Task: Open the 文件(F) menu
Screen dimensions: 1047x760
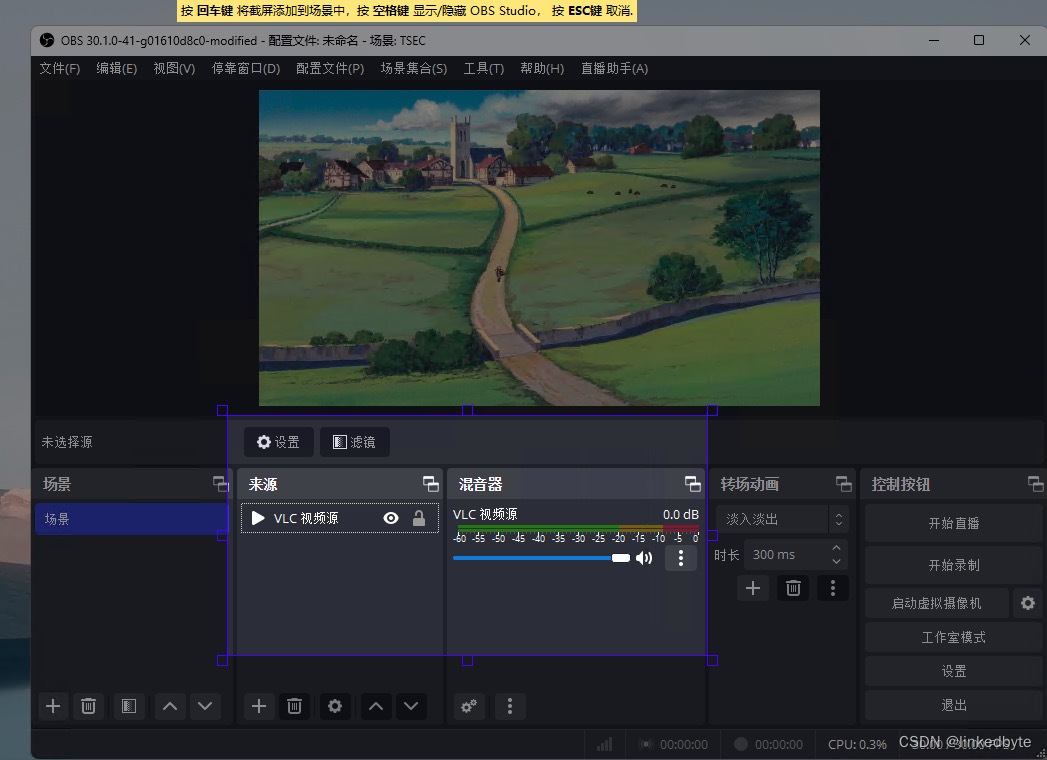Action: 59,69
